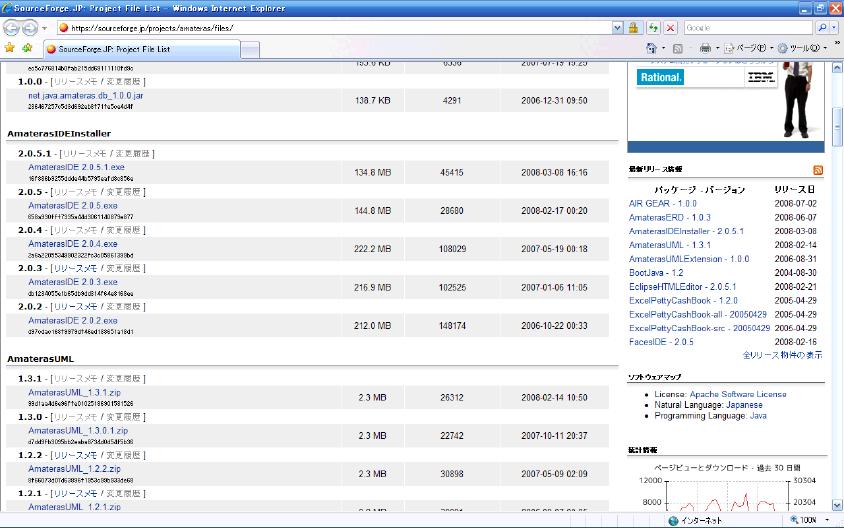Select the 222.2 MB file size cell

pos(372,249)
